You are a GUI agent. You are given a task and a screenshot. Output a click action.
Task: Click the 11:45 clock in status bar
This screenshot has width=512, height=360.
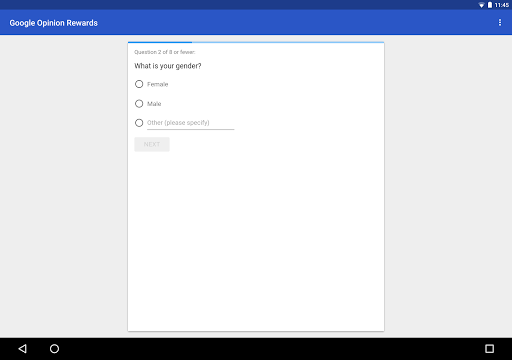click(502, 5)
